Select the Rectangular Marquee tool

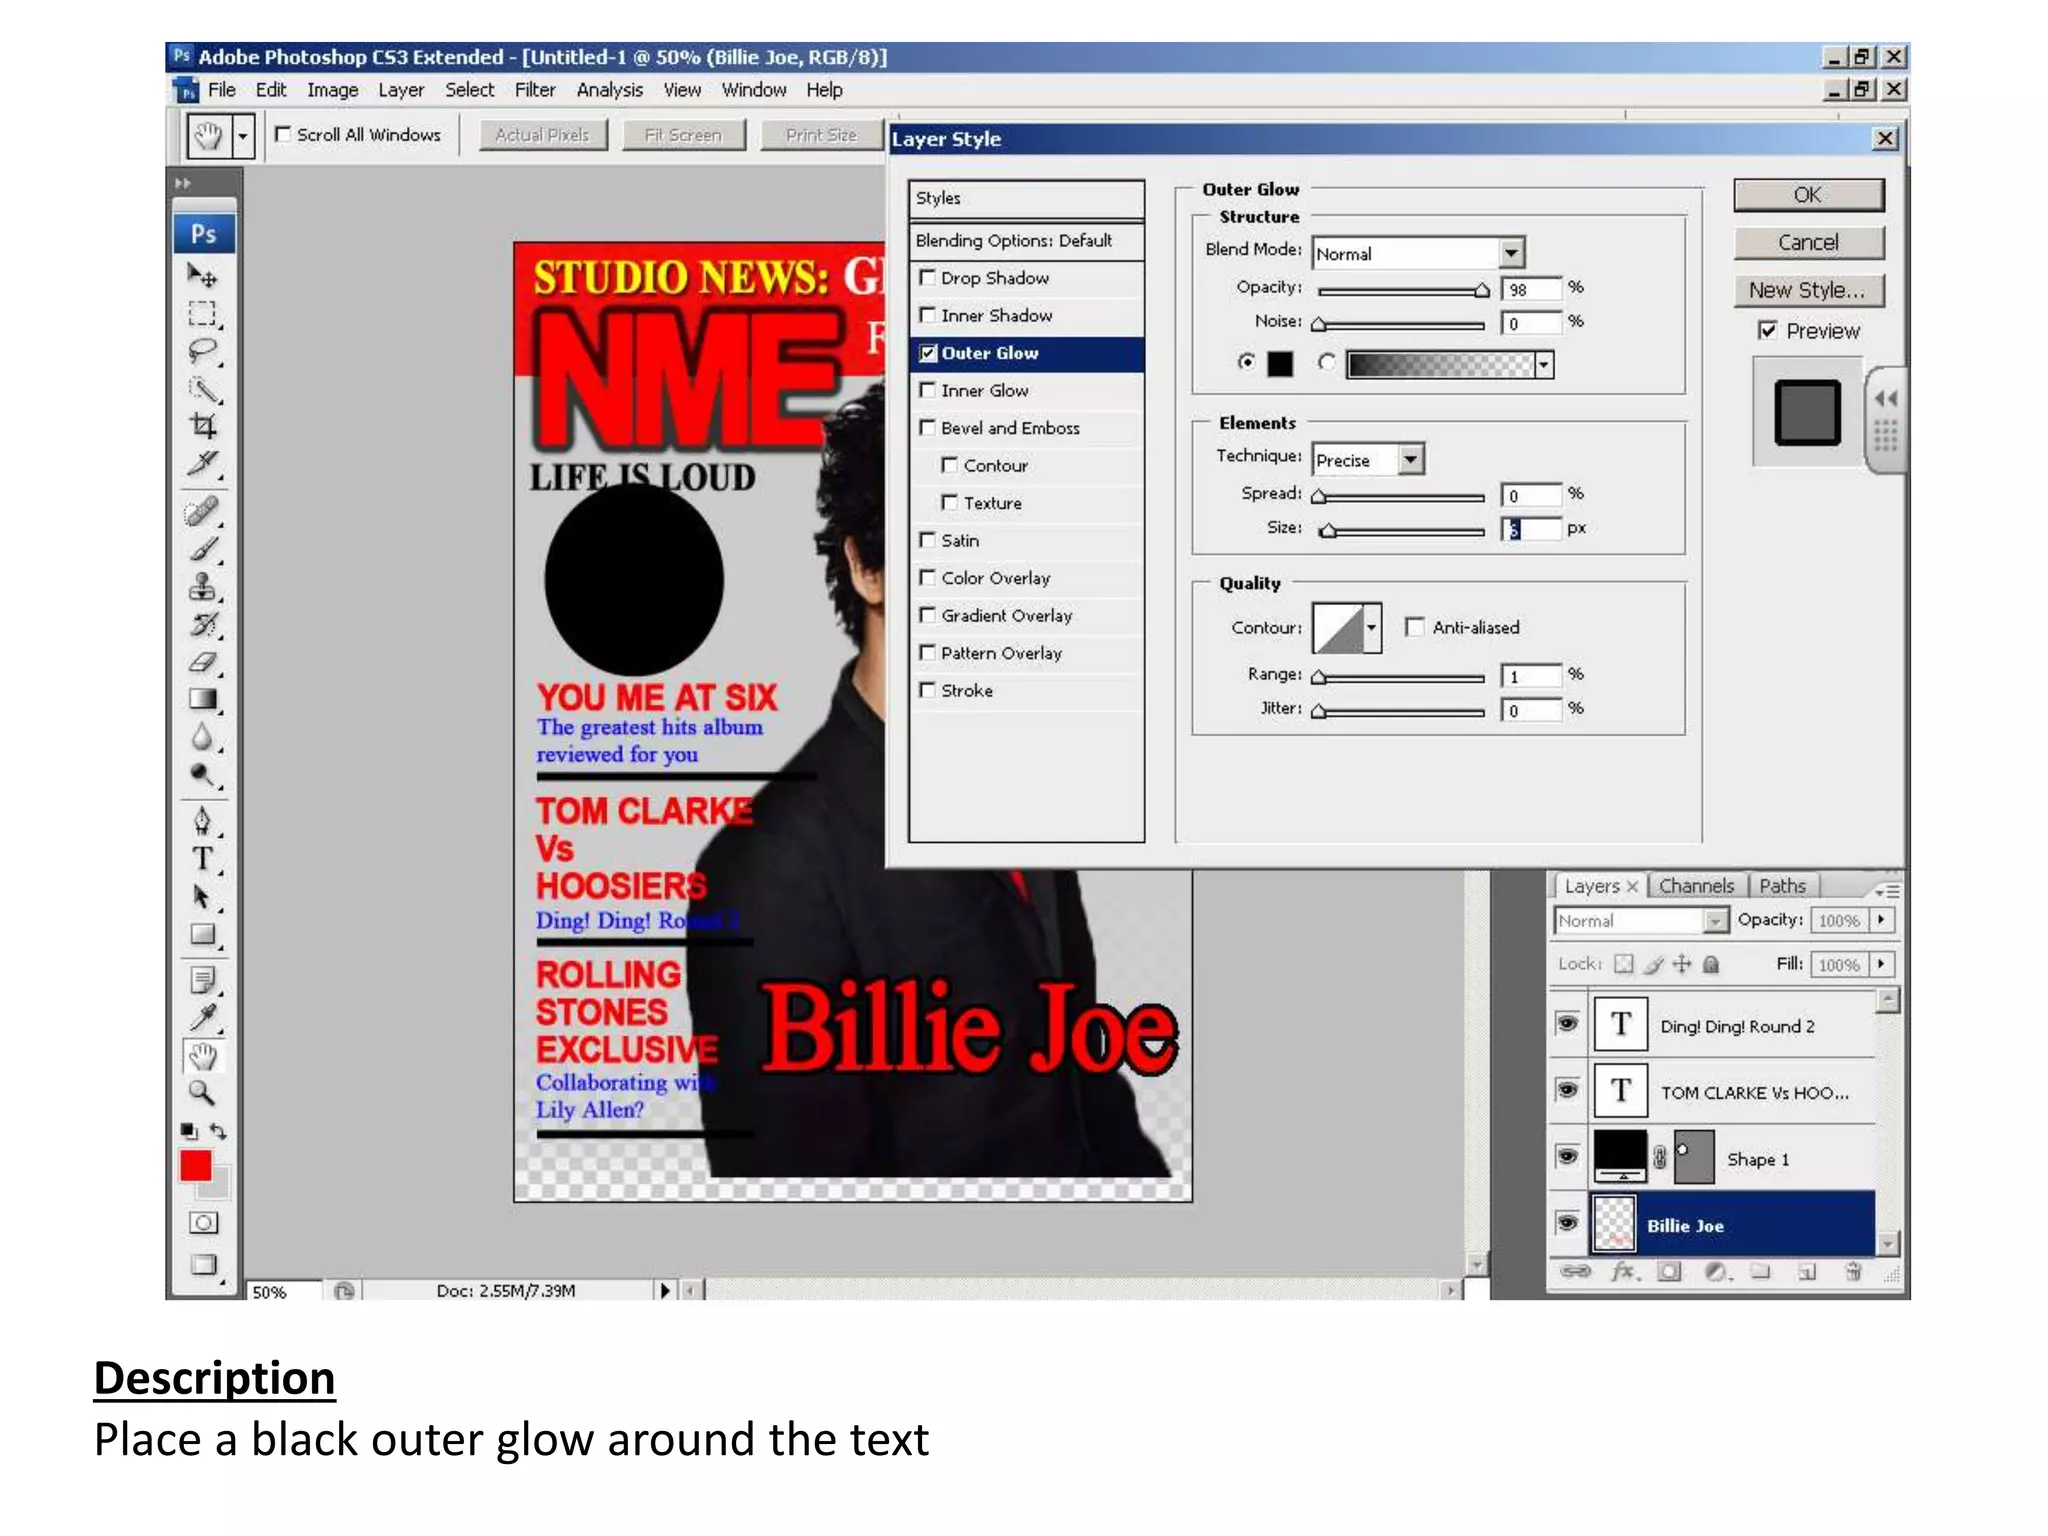point(203,314)
